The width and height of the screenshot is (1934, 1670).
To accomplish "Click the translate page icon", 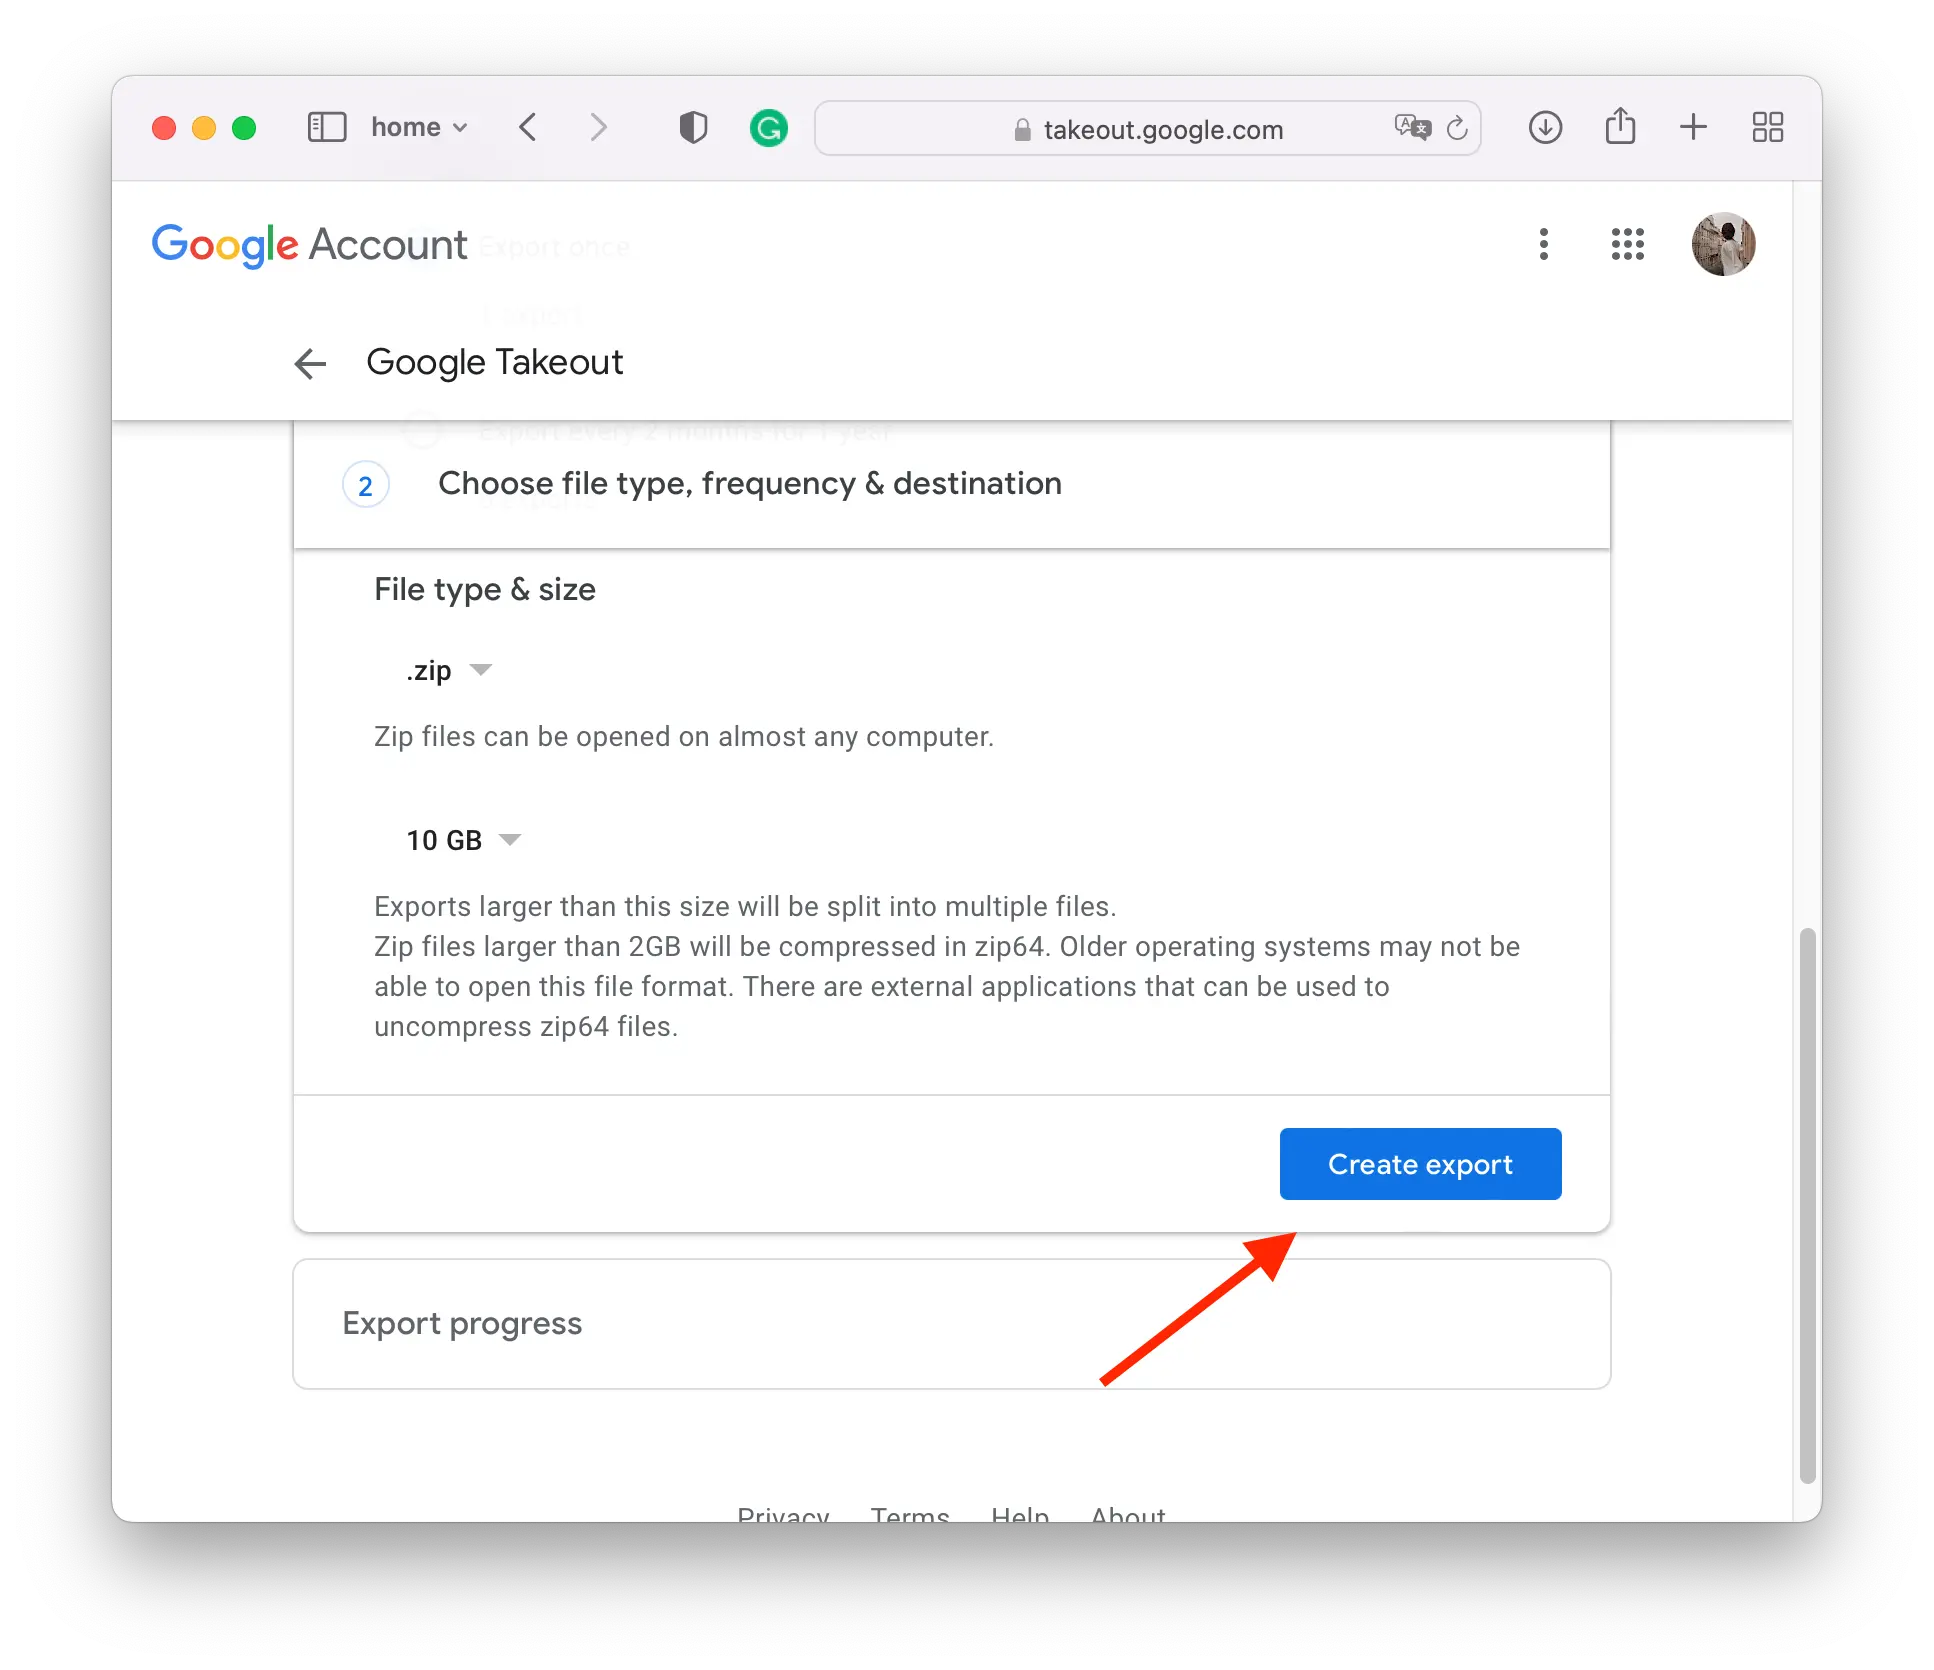I will click(1412, 127).
